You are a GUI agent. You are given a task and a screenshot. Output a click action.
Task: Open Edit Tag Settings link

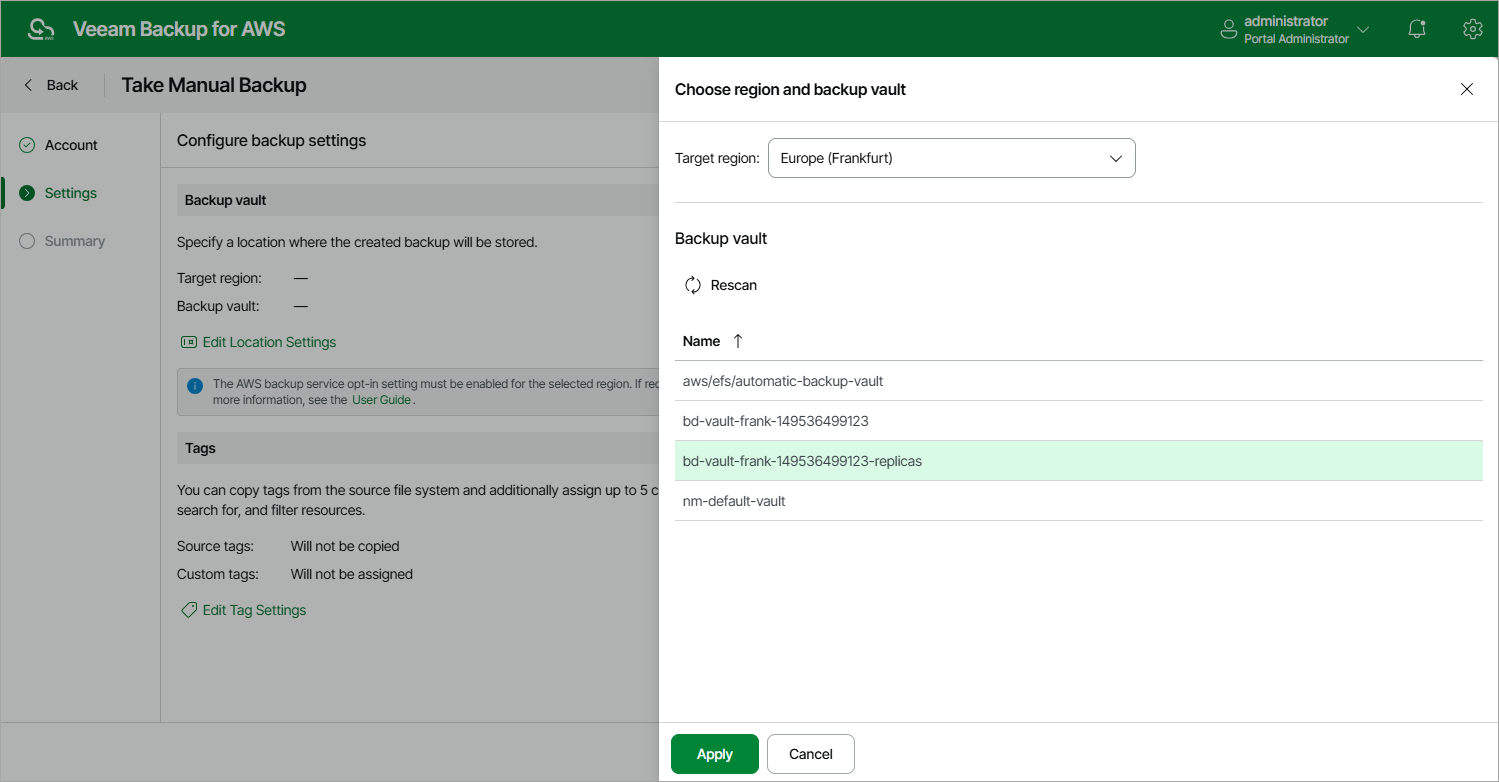(243, 610)
